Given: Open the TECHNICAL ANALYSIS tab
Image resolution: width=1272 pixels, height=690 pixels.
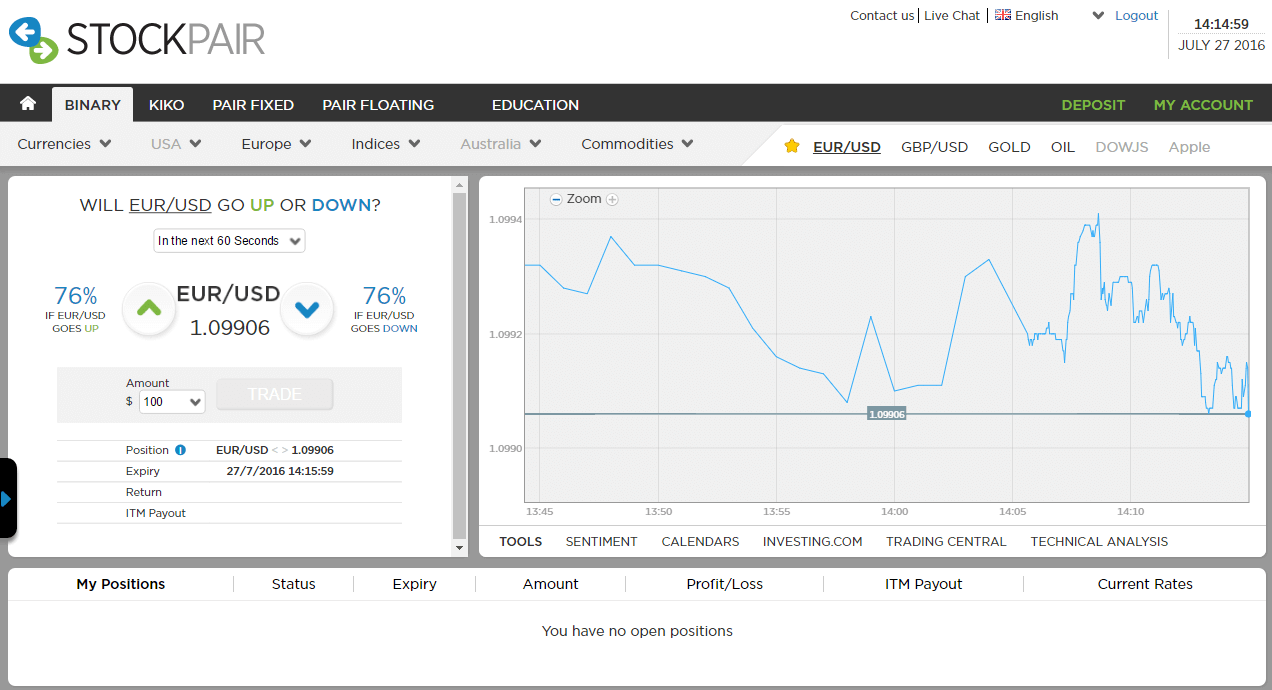Looking at the screenshot, I should point(1099,541).
